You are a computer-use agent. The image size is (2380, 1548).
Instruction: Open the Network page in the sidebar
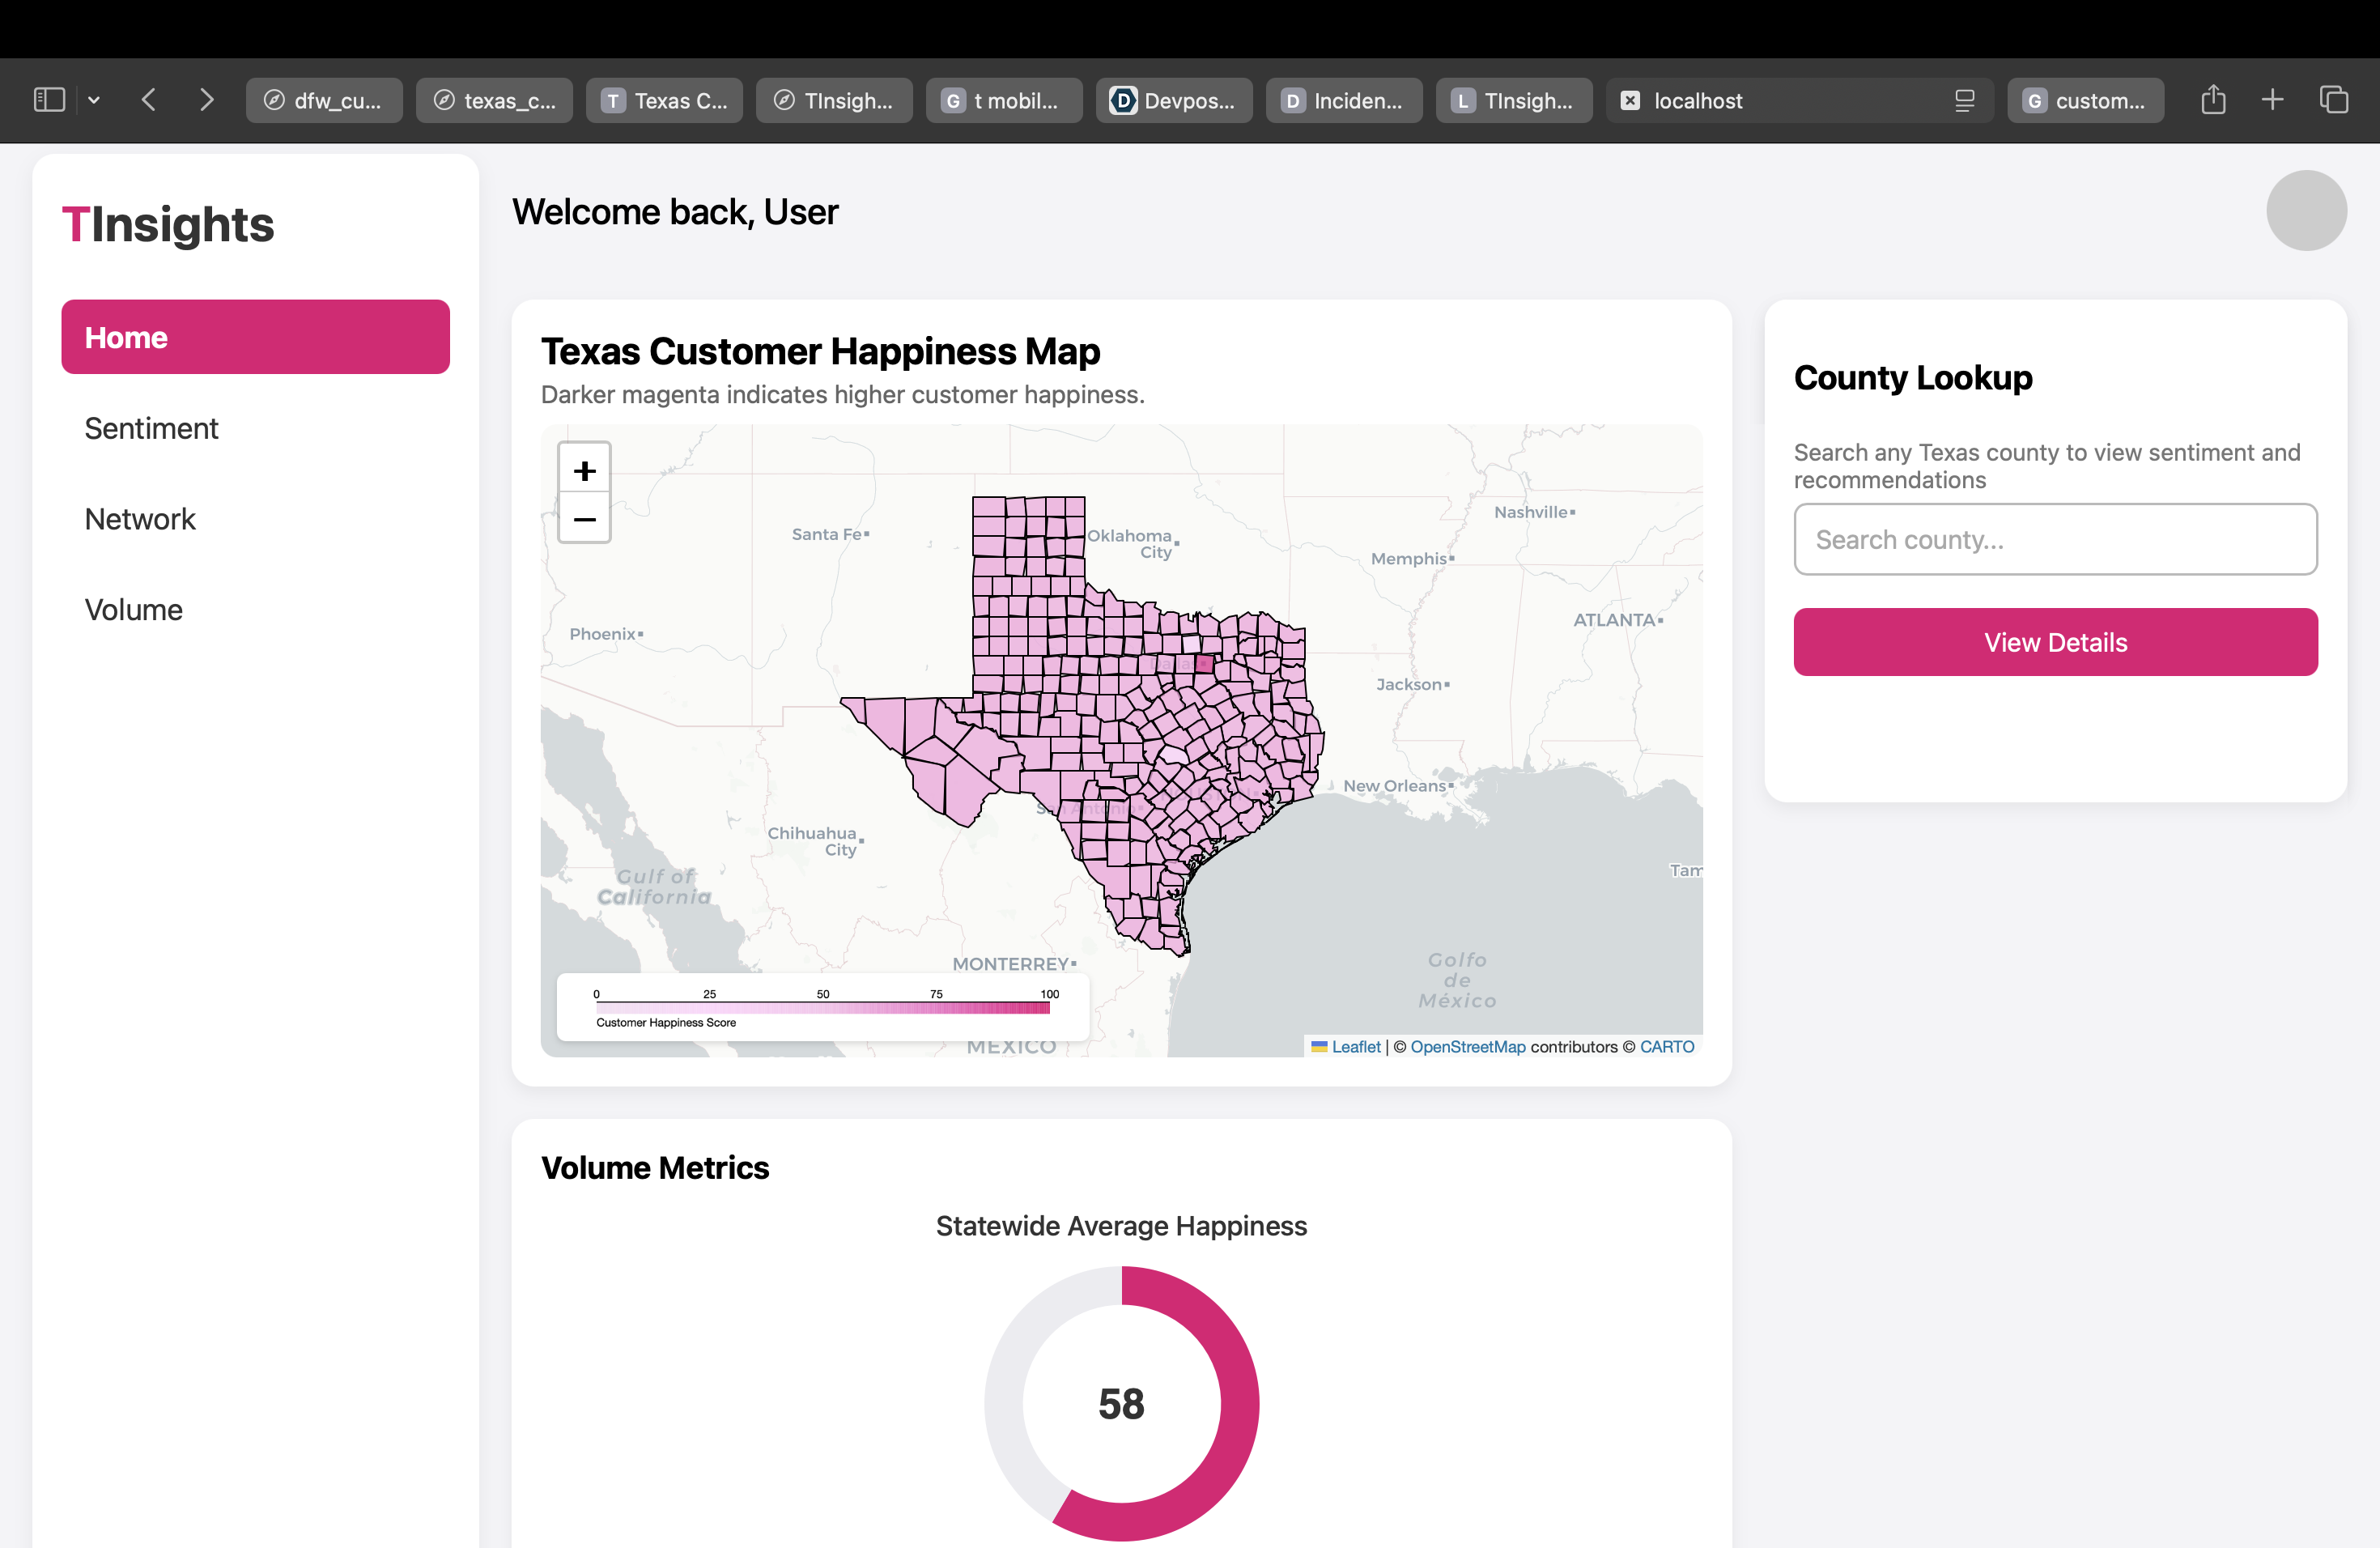[140, 519]
